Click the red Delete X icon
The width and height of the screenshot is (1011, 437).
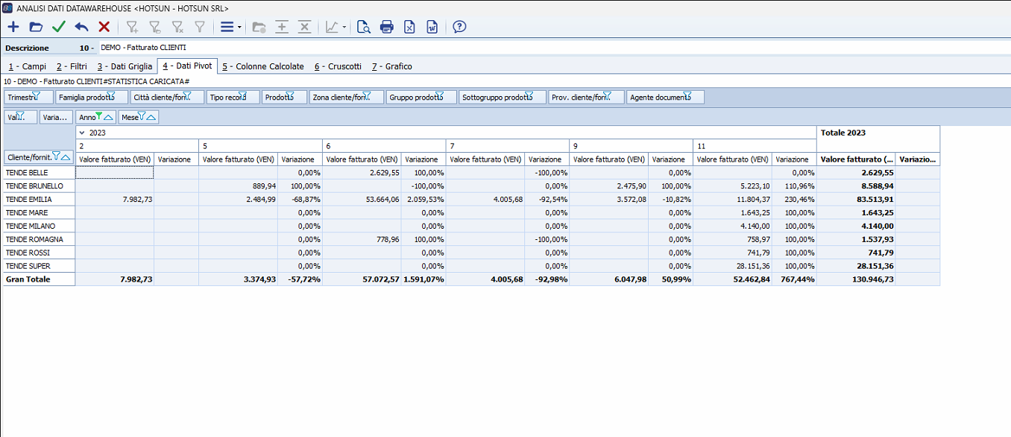coord(104,27)
